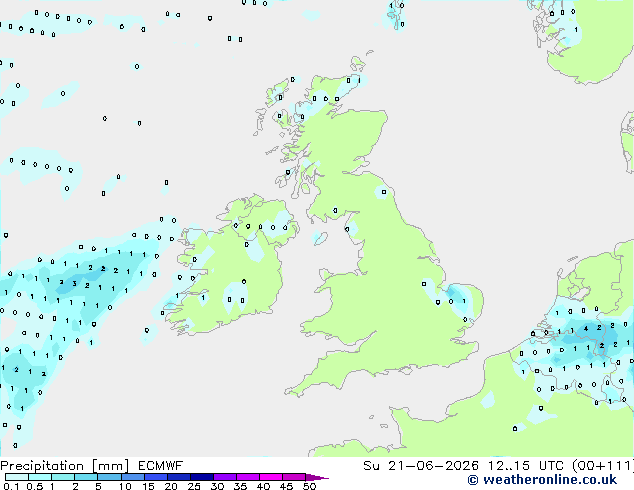
Task: Select the 25–30 mm dark blue legend swatch
Action: coord(202,477)
